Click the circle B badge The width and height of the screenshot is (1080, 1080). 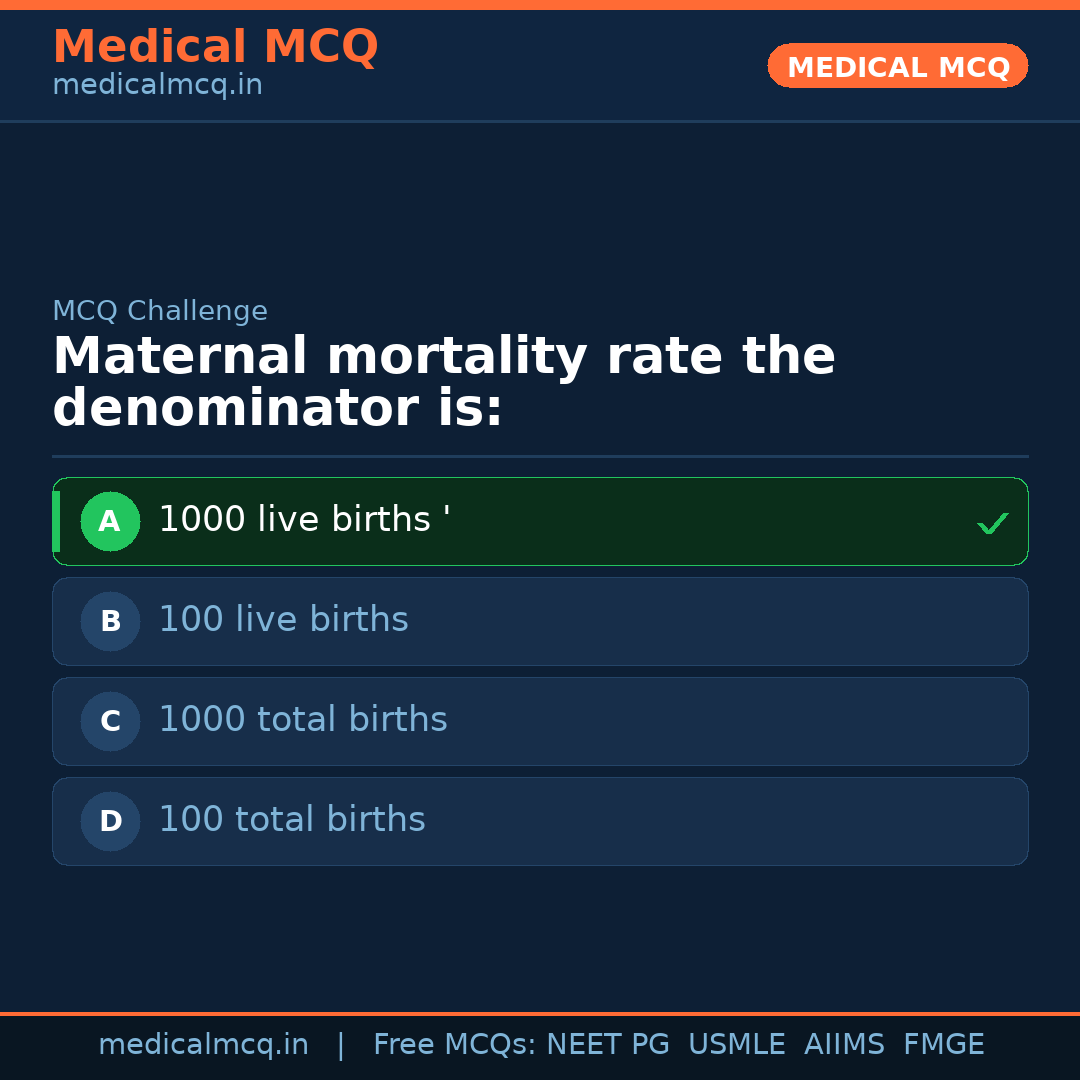tap(110, 621)
